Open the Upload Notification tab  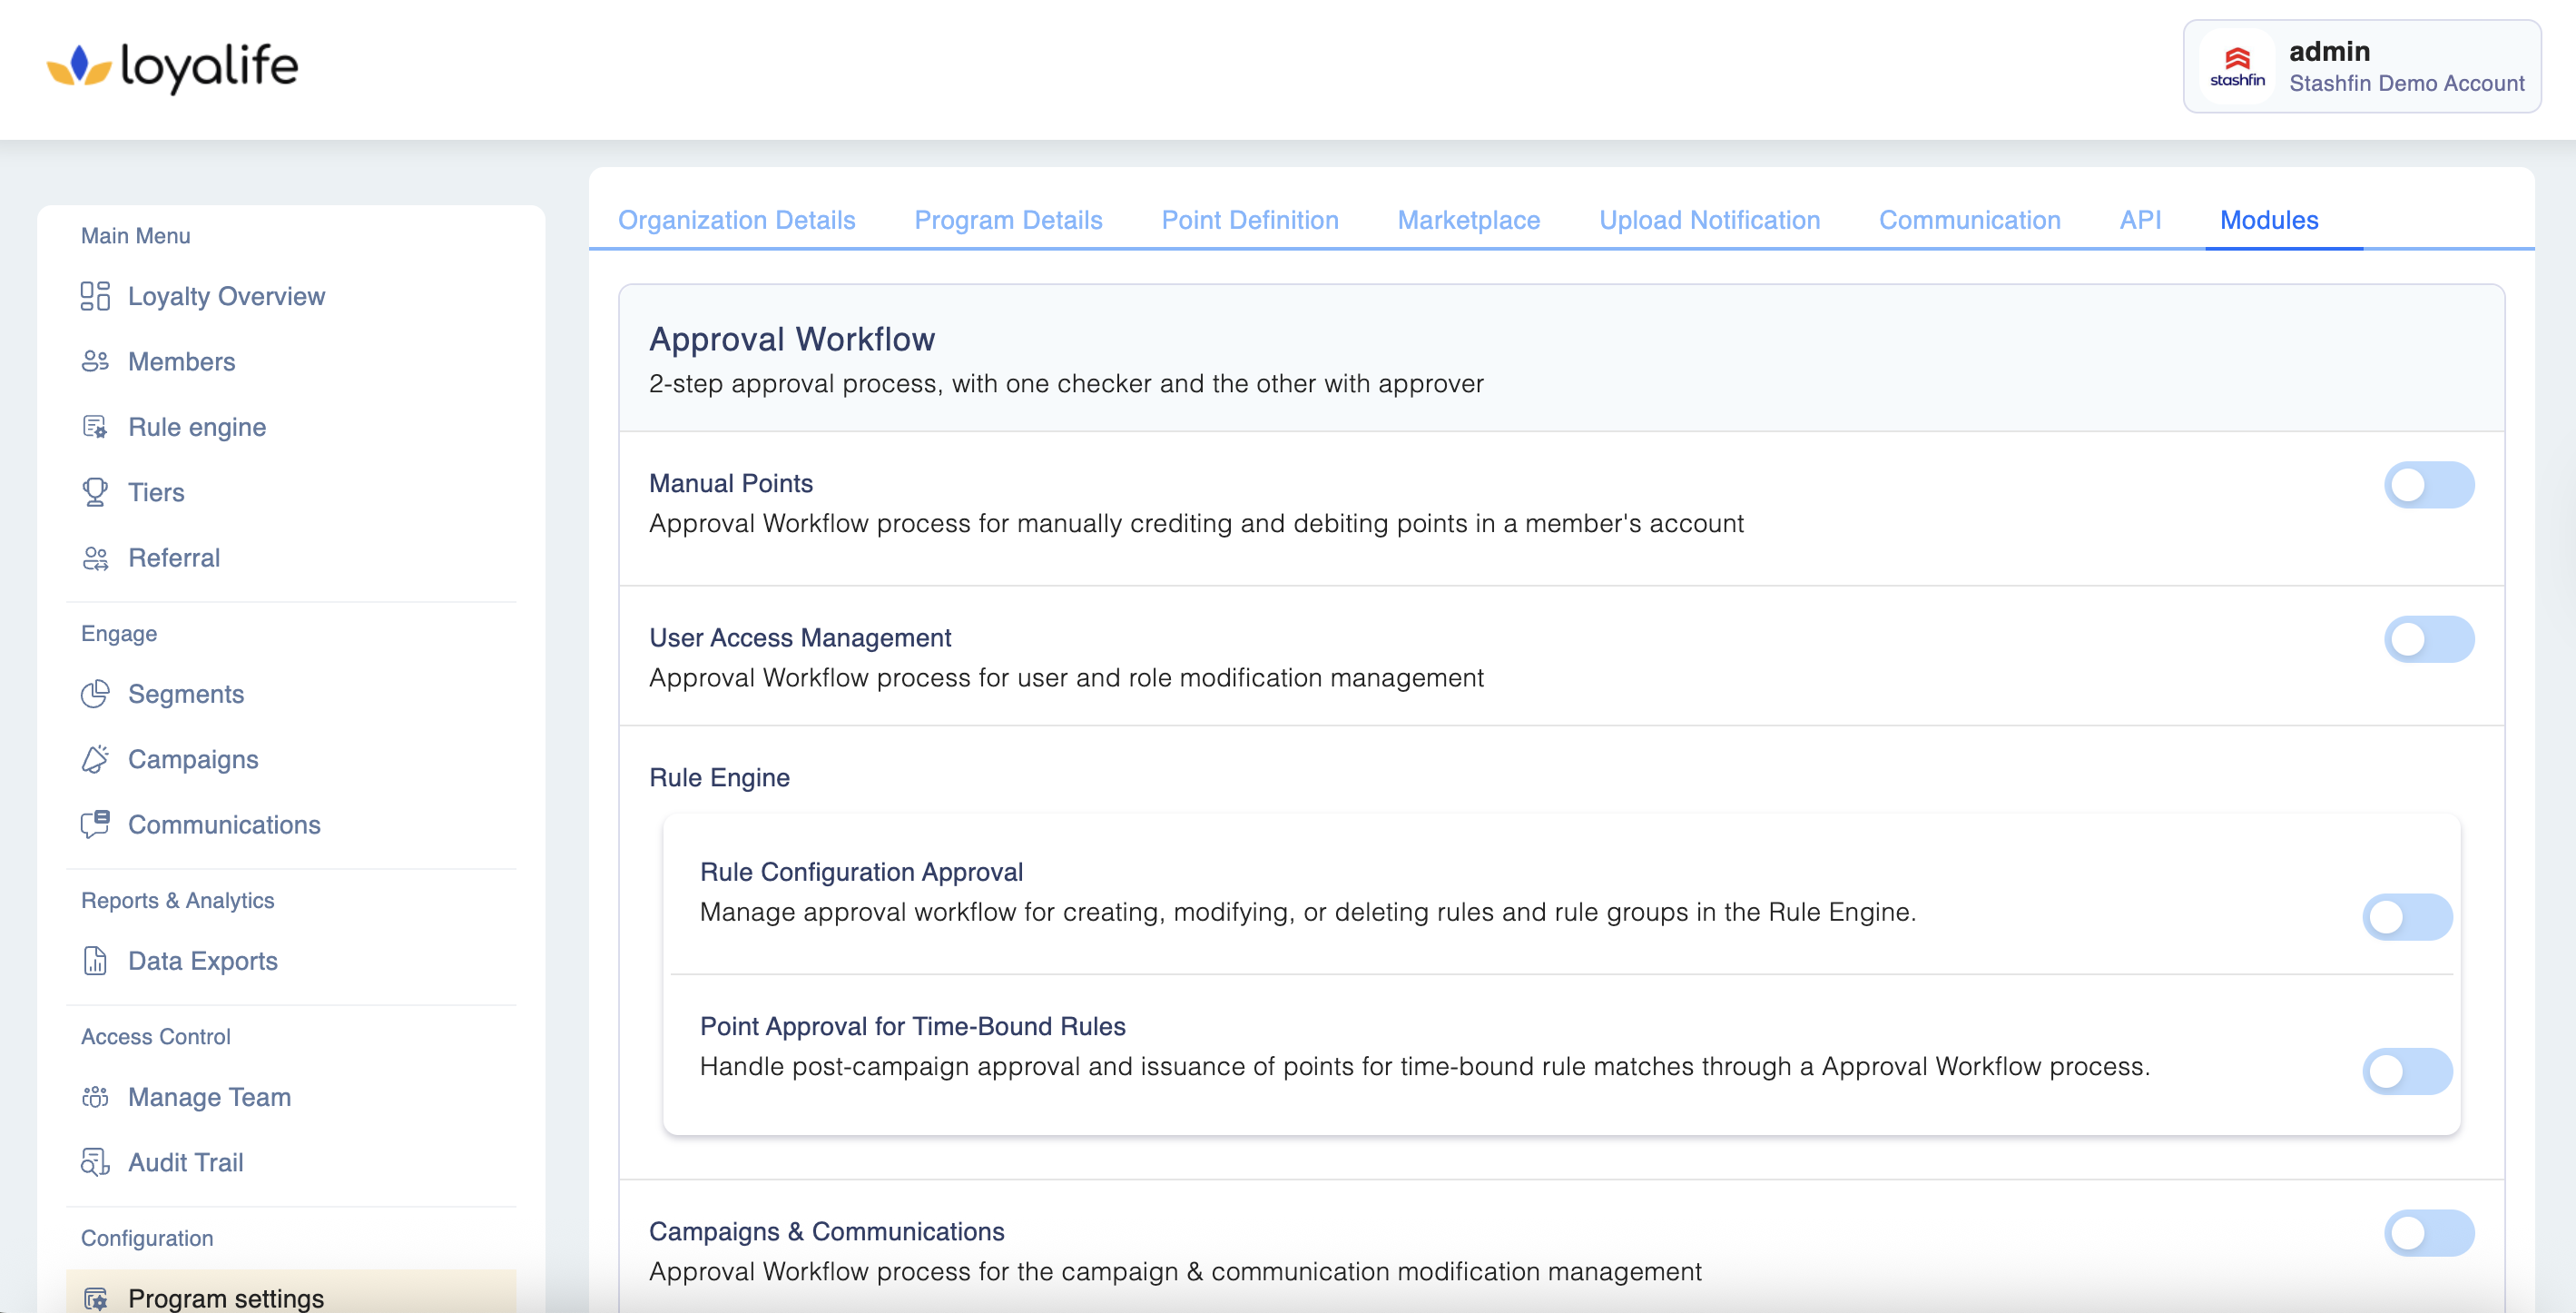1709,220
